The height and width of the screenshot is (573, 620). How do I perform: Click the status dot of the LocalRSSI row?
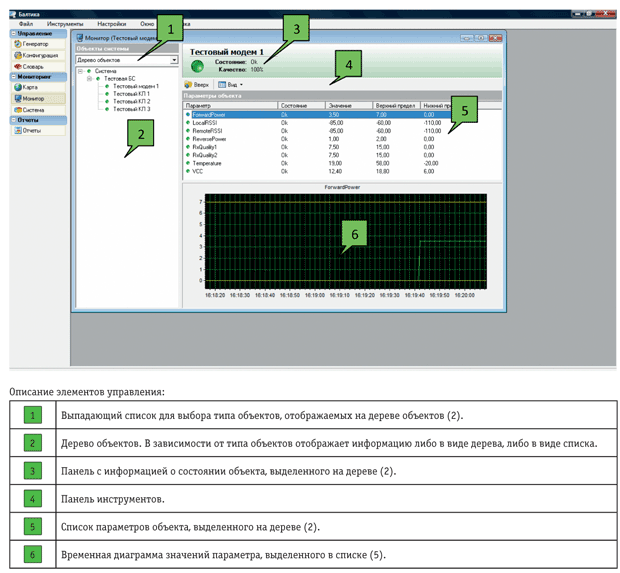pyautogui.click(x=188, y=123)
